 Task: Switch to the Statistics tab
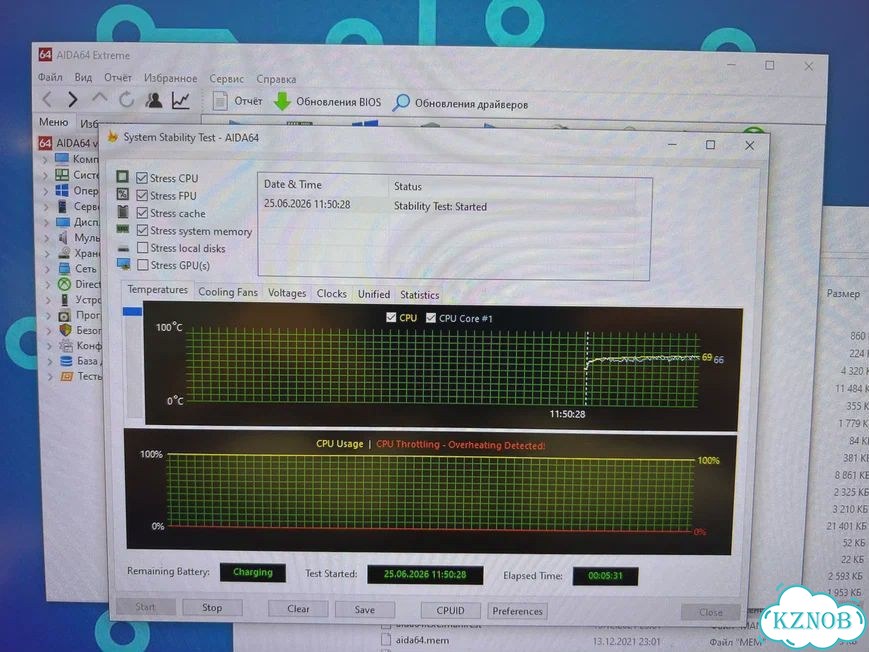coord(420,295)
